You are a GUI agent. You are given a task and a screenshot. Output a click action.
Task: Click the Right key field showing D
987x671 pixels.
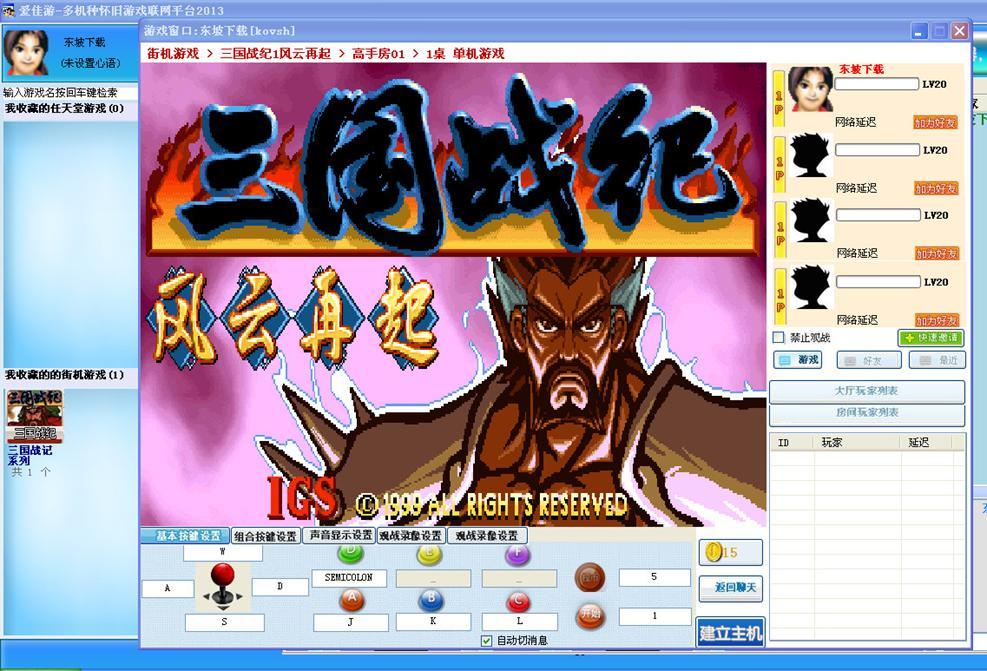pyautogui.click(x=280, y=586)
